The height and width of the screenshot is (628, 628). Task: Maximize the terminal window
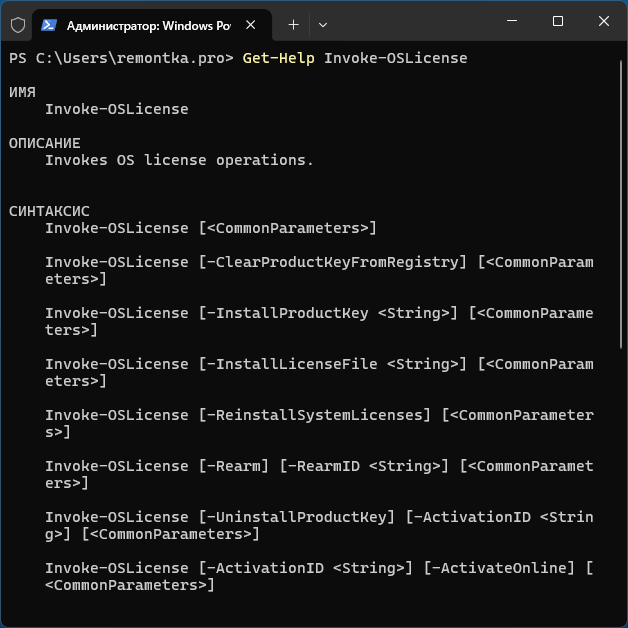click(x=558, y=21)
